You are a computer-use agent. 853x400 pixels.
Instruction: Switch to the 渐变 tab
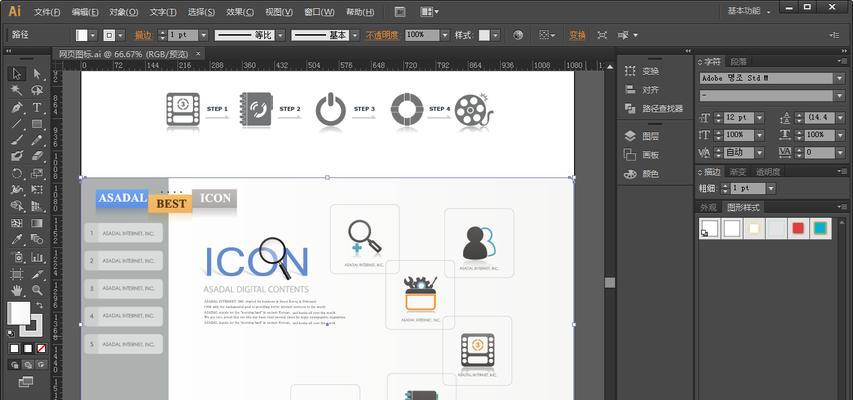click(738, 172)
